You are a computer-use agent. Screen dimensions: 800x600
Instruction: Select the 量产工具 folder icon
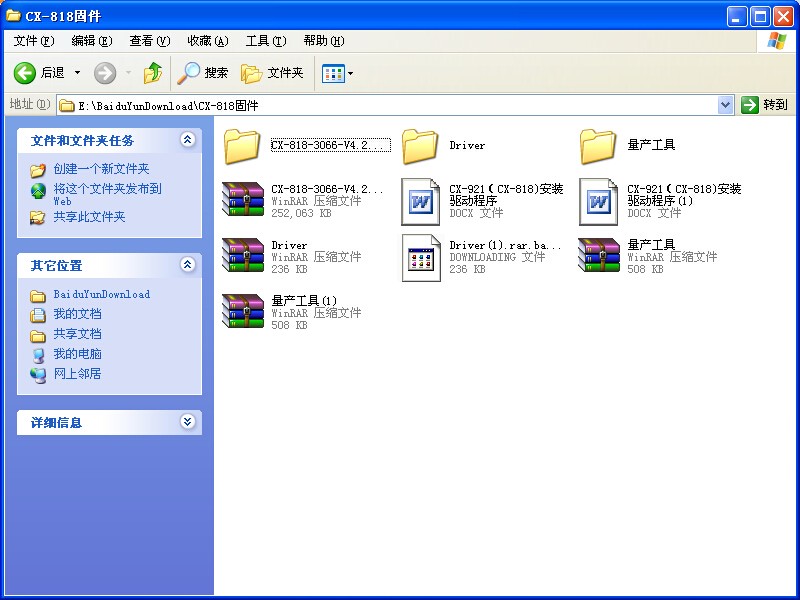(598, 146)
